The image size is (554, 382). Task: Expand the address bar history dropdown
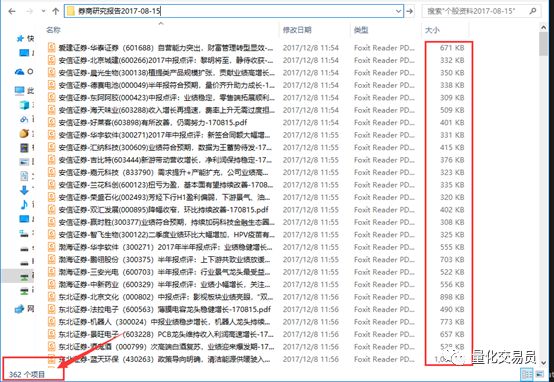pos(399,11)
